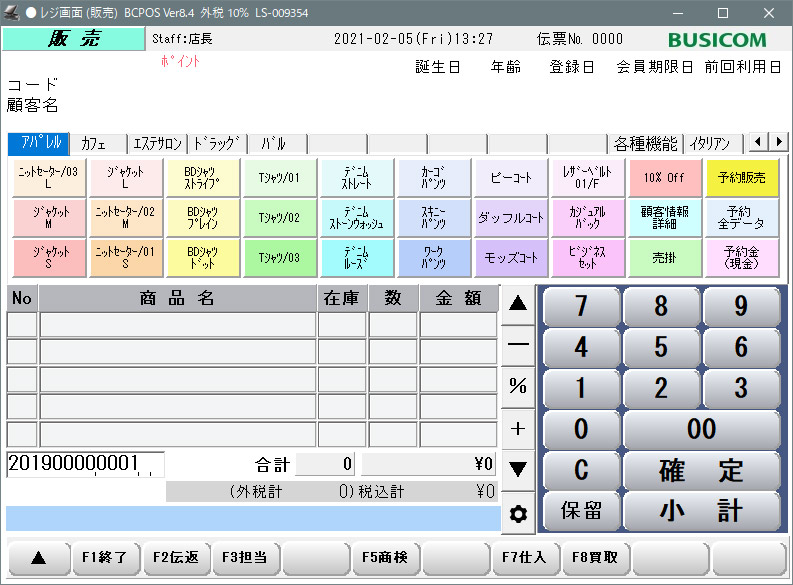
Task: Move down the item list arrow
Action: (x=518, y=468)
